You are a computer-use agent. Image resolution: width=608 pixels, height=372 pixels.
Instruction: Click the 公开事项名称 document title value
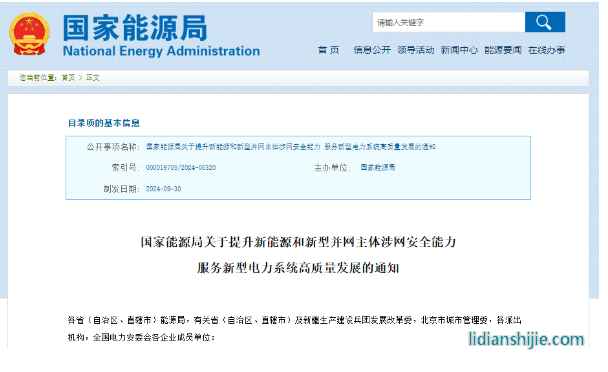click(290, 147)
